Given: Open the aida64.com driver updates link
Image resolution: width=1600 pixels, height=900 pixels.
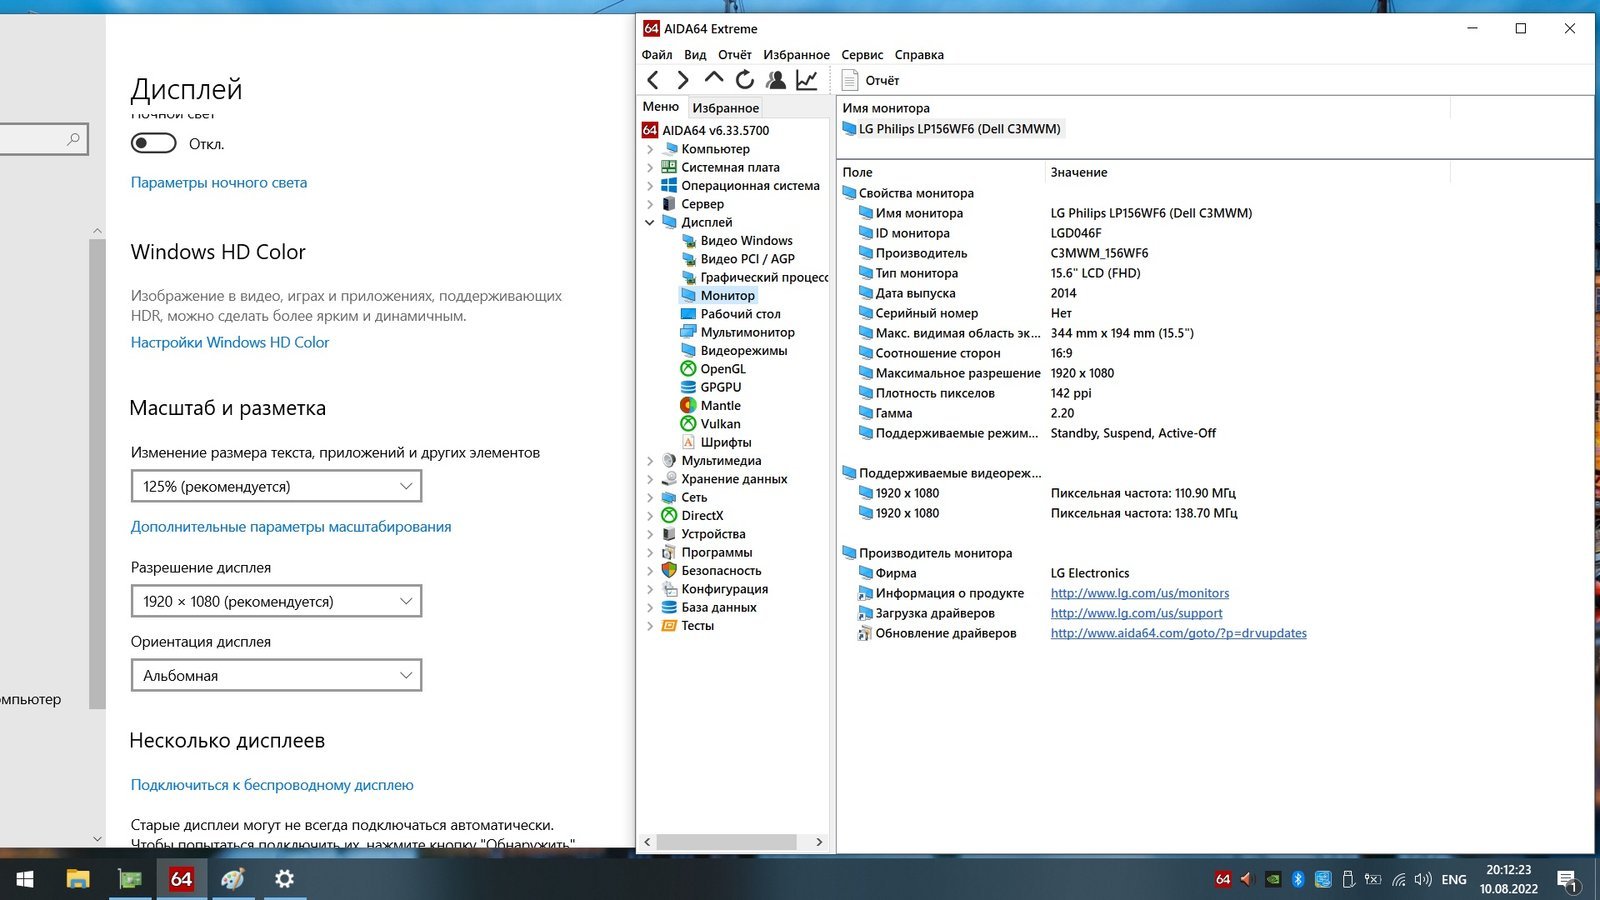Looking at the screenshot, I should click(1178, 633).
